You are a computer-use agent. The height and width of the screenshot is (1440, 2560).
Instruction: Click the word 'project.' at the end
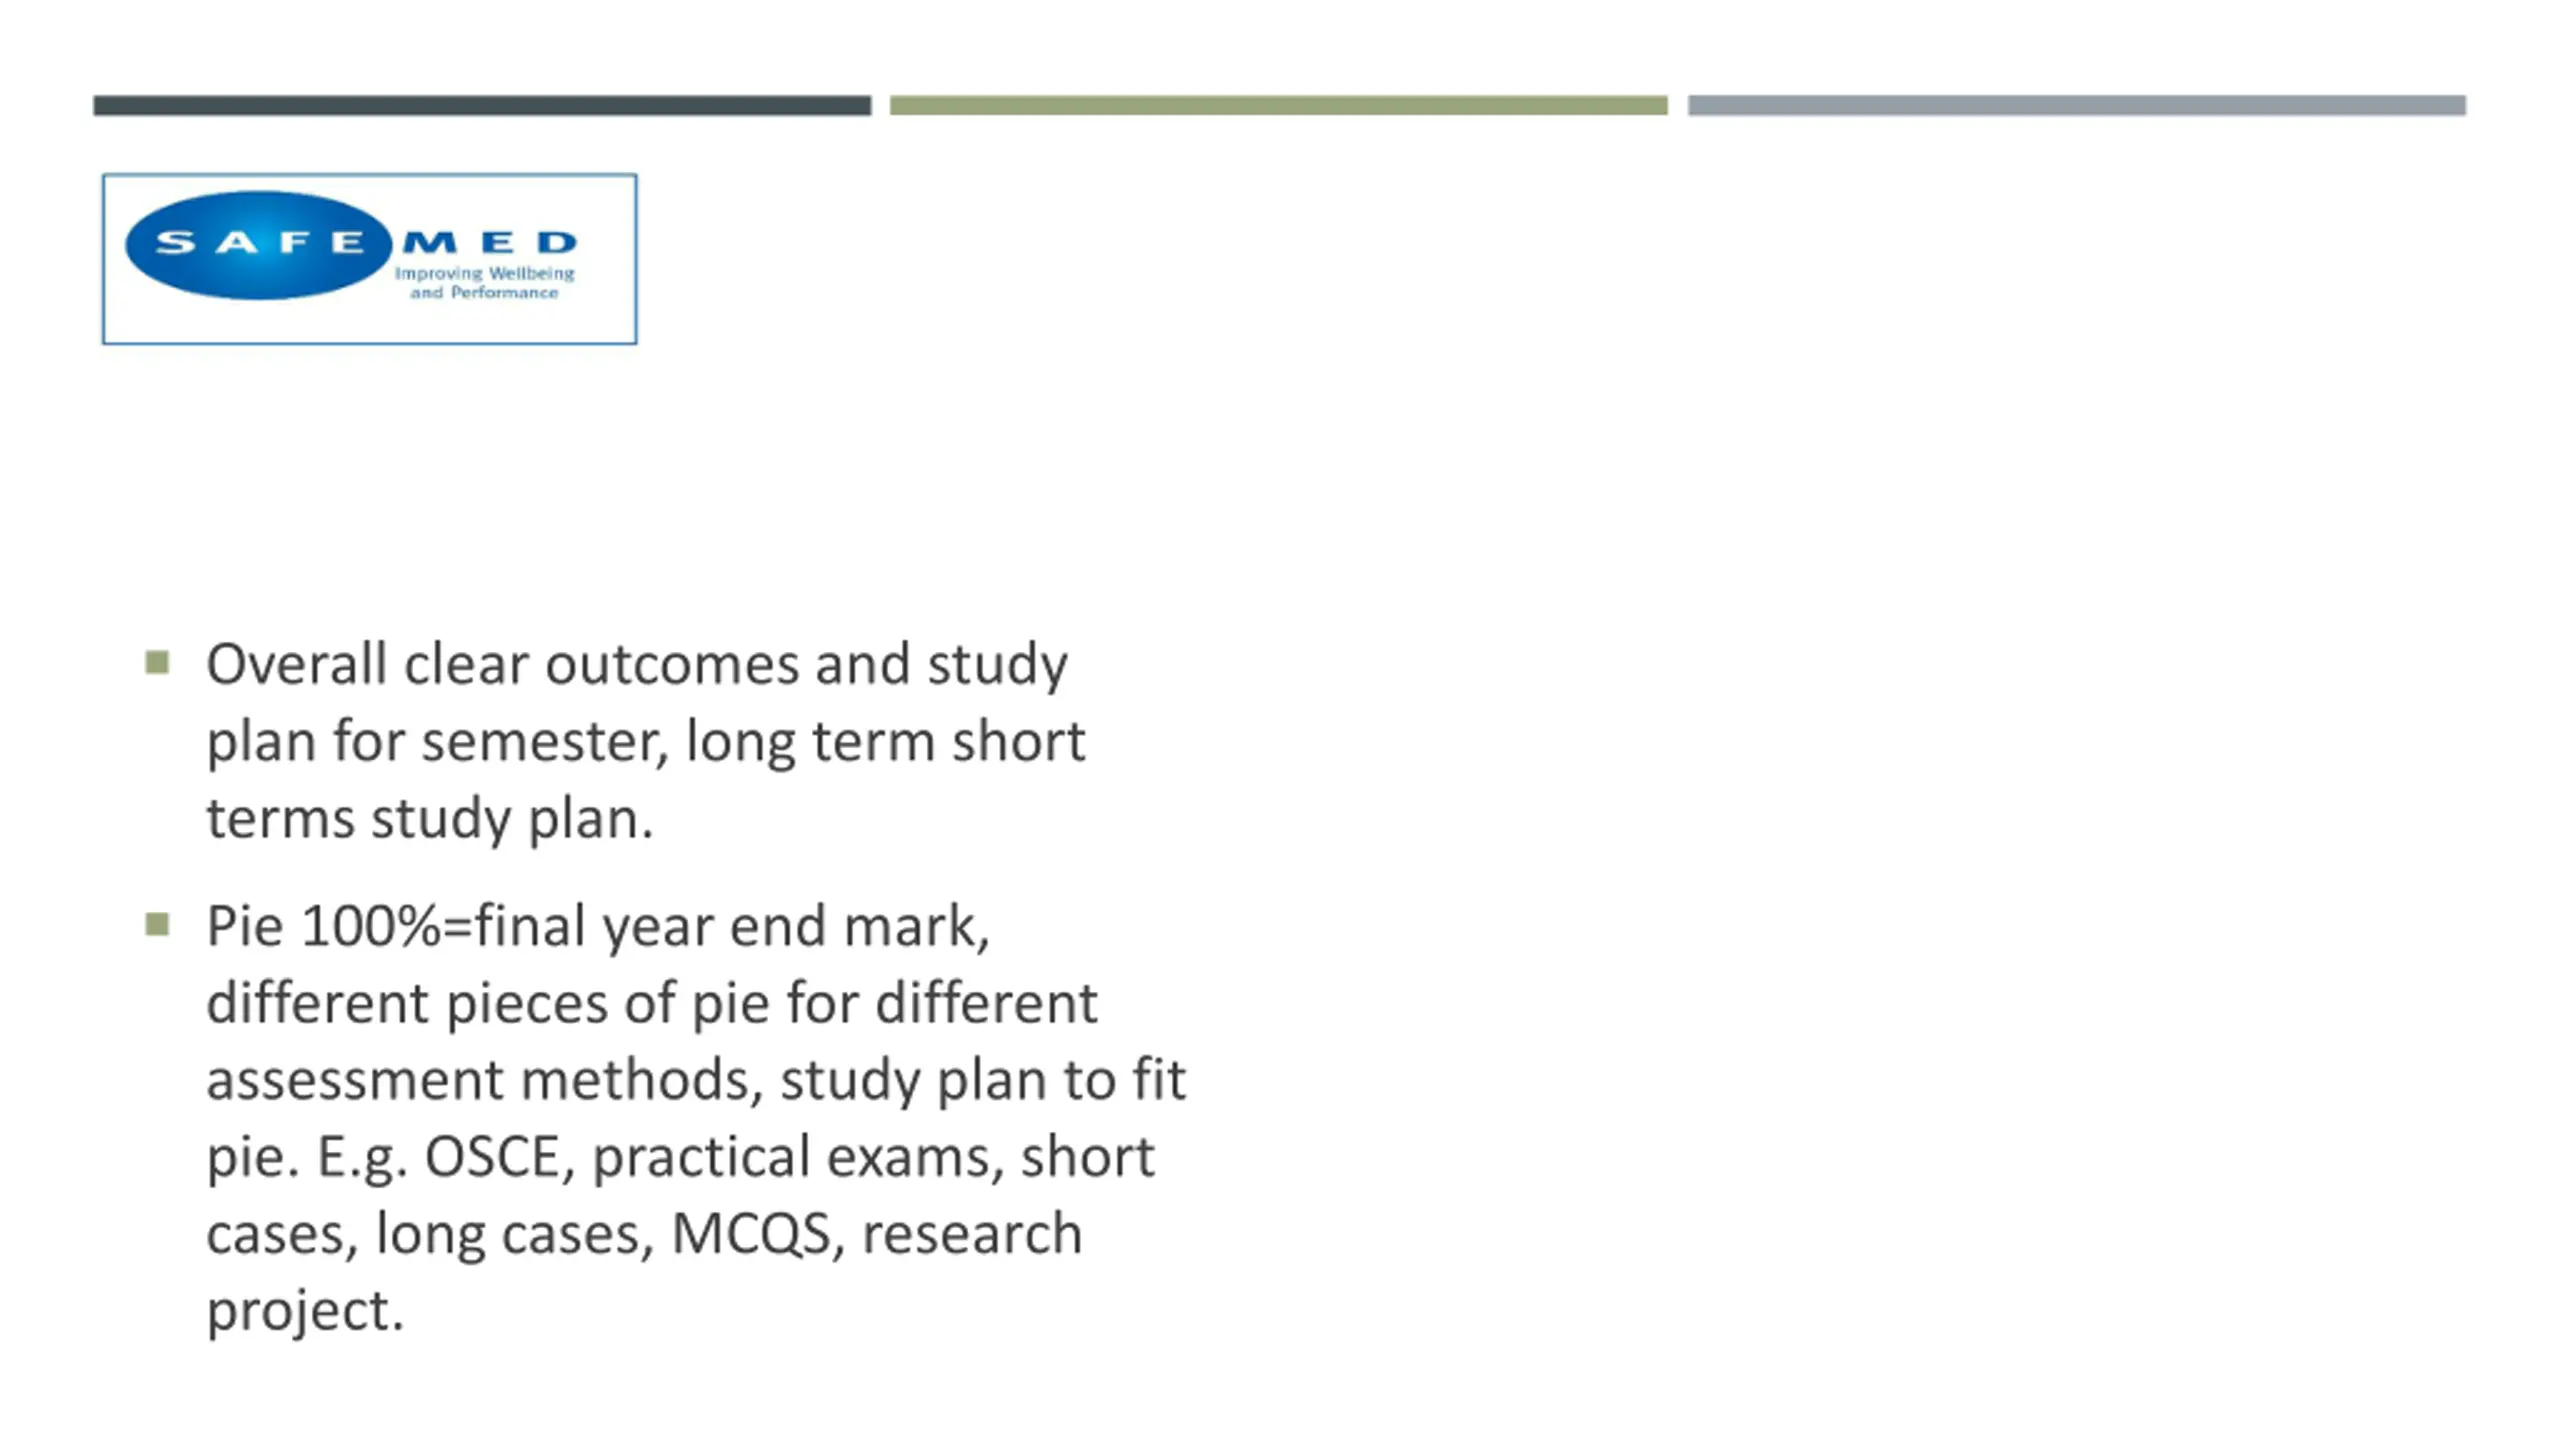(x=305, y=1312)
